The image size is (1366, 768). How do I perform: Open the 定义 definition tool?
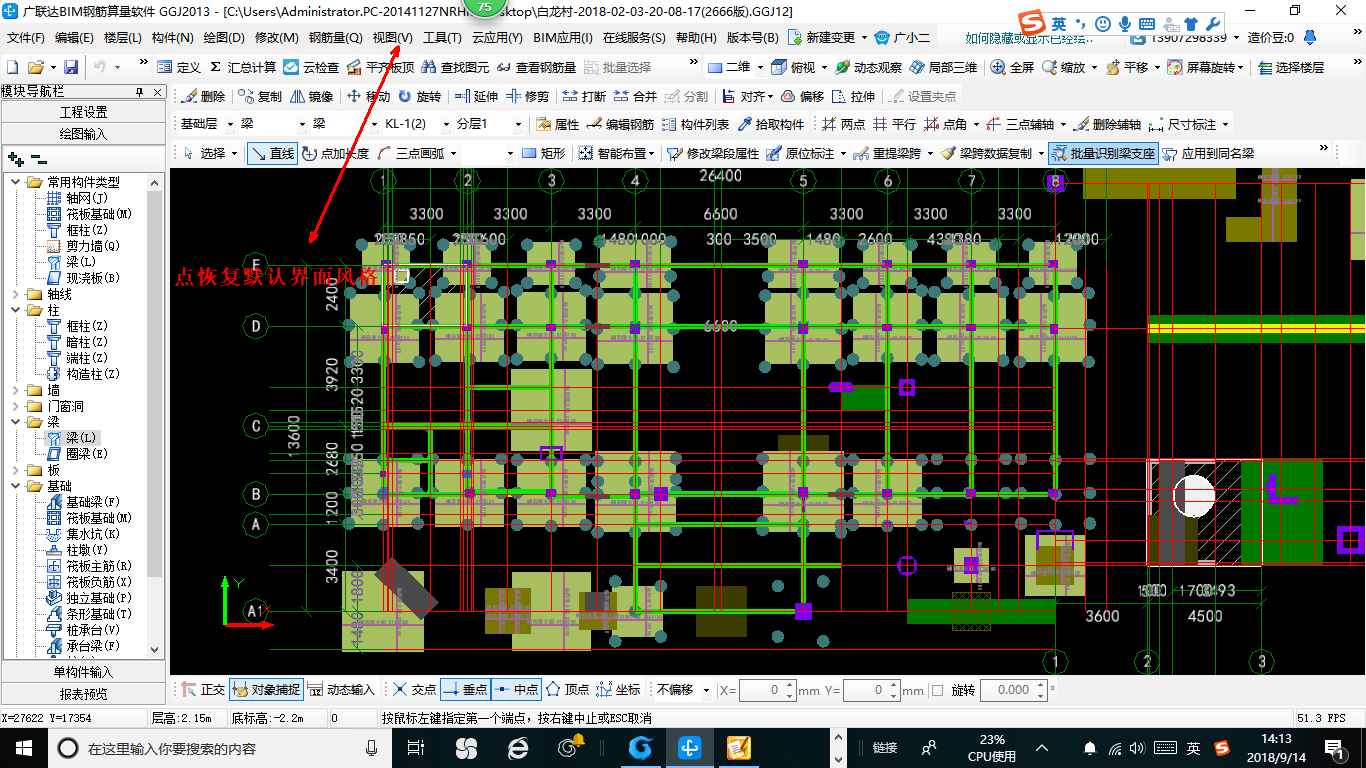pos(180,67)
